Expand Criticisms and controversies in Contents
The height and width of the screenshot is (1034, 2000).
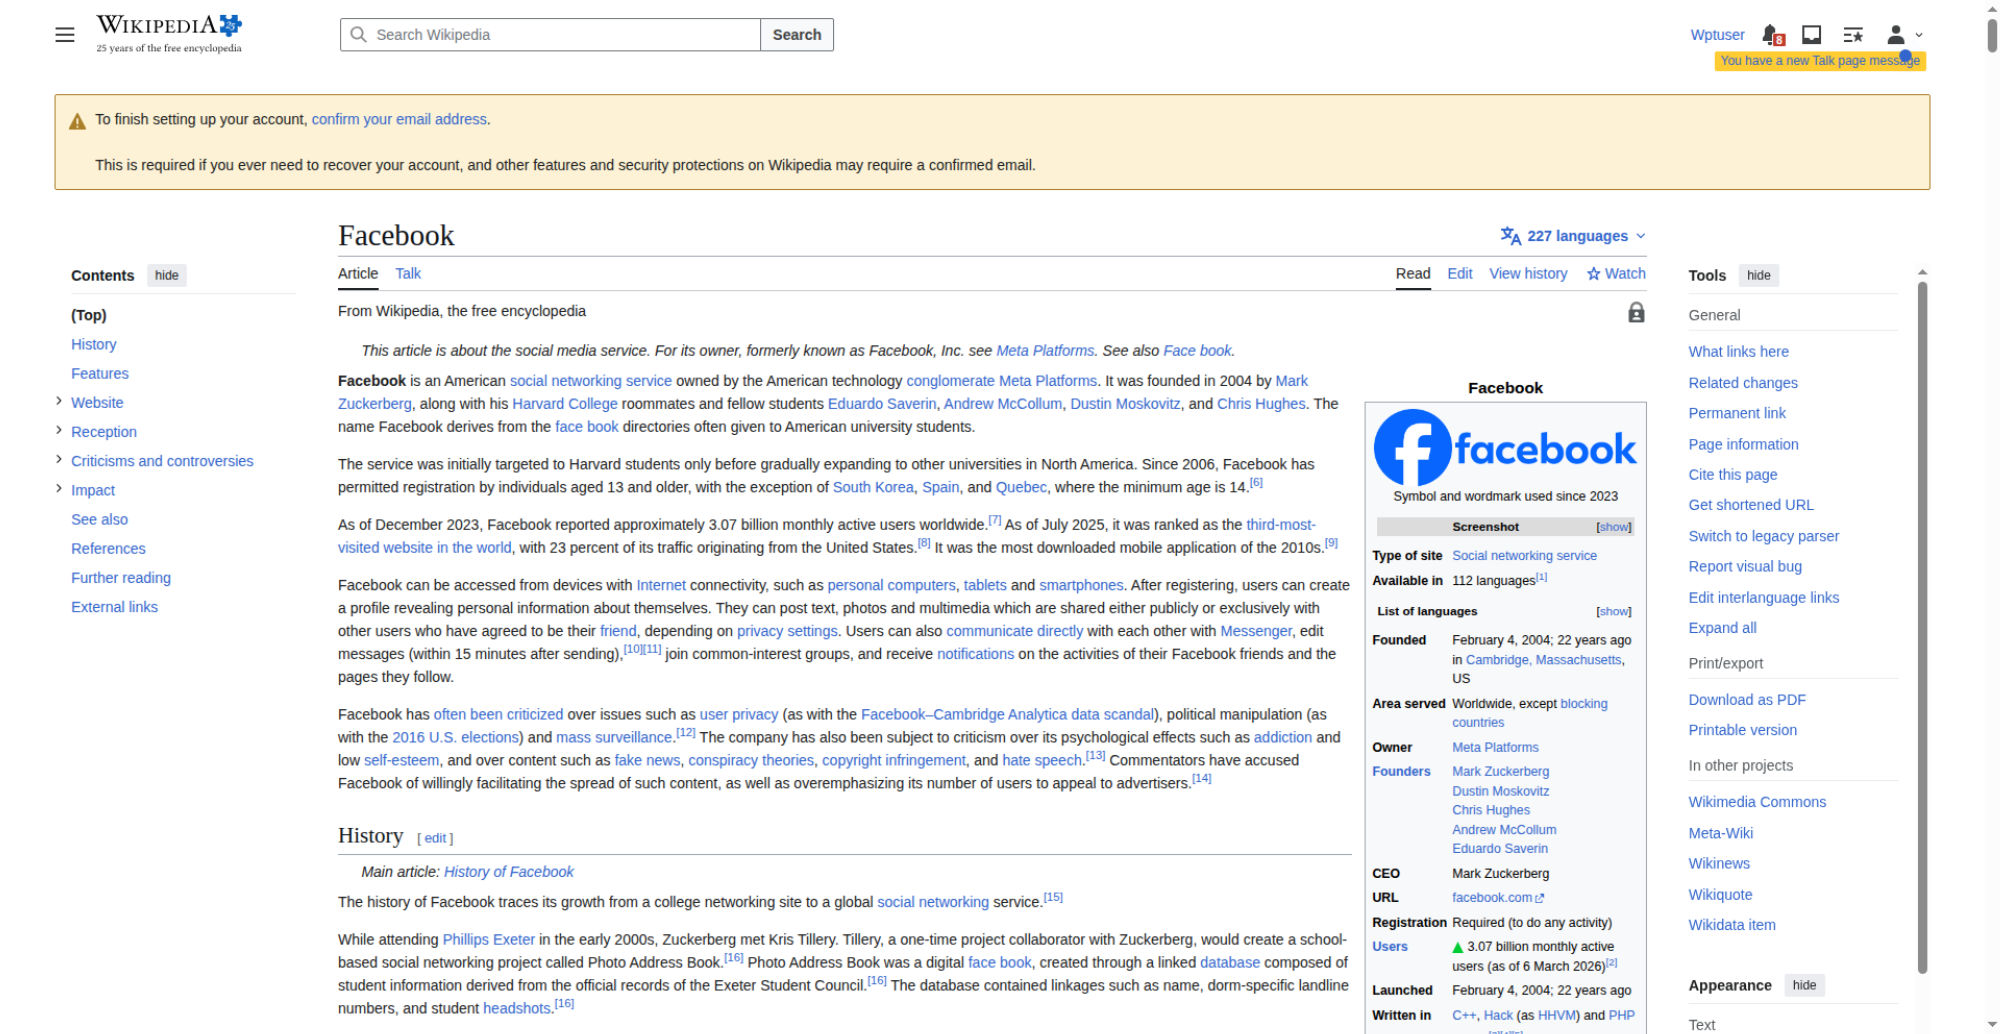click(x=59, y=459)
